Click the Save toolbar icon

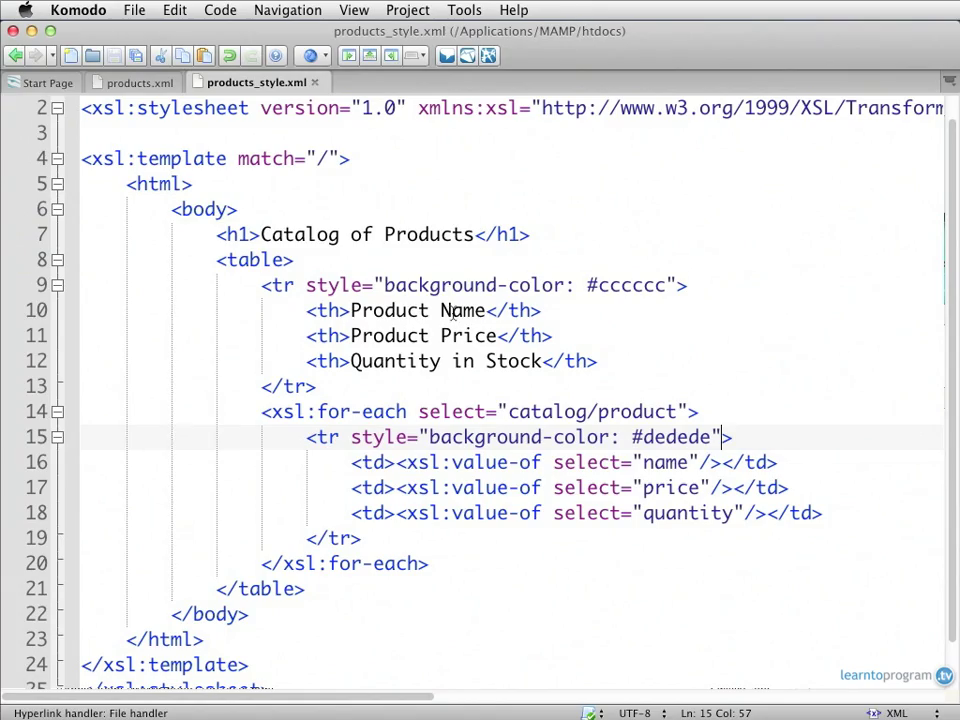[114, 56]
